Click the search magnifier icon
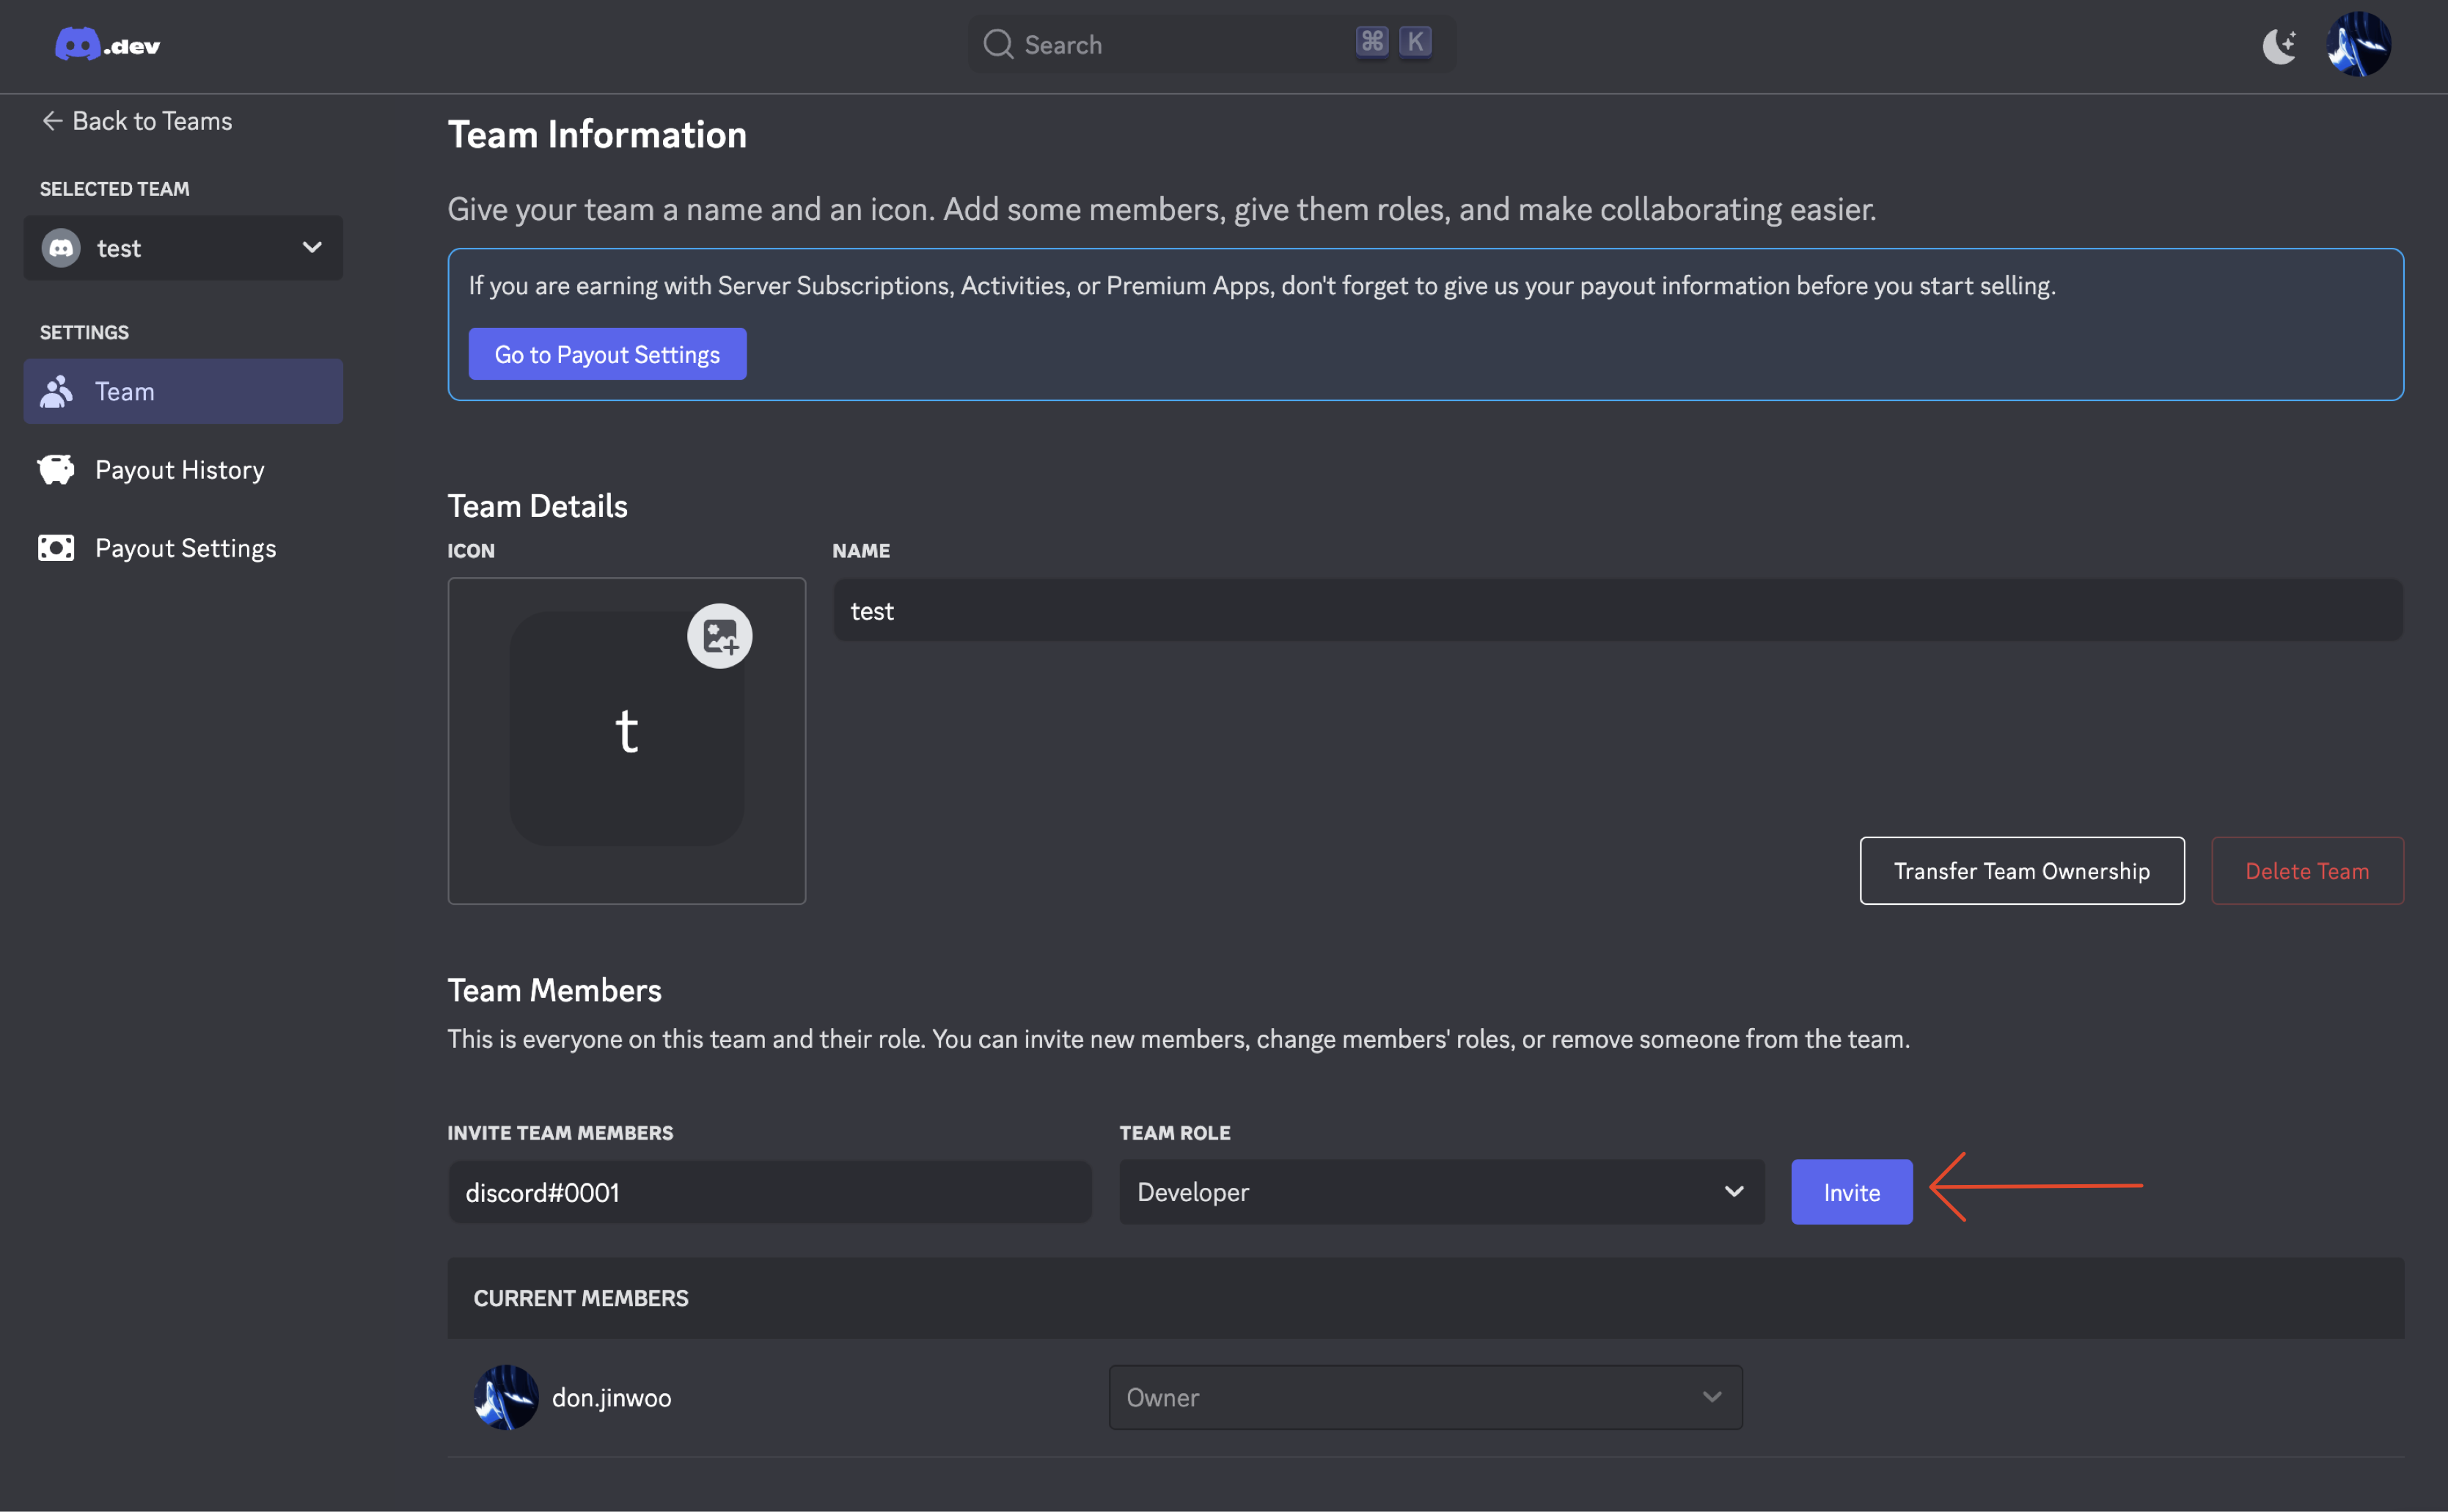The width and height of the screenshot is (2448, 1512). (x=998, y=44)
